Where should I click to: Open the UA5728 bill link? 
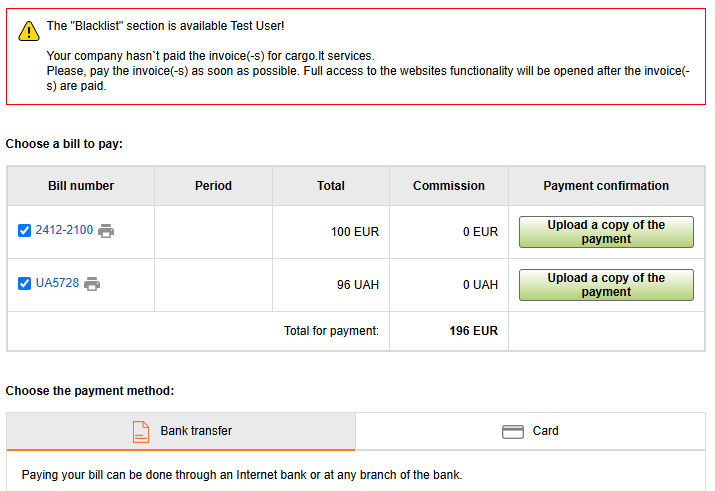click(57, 284)
